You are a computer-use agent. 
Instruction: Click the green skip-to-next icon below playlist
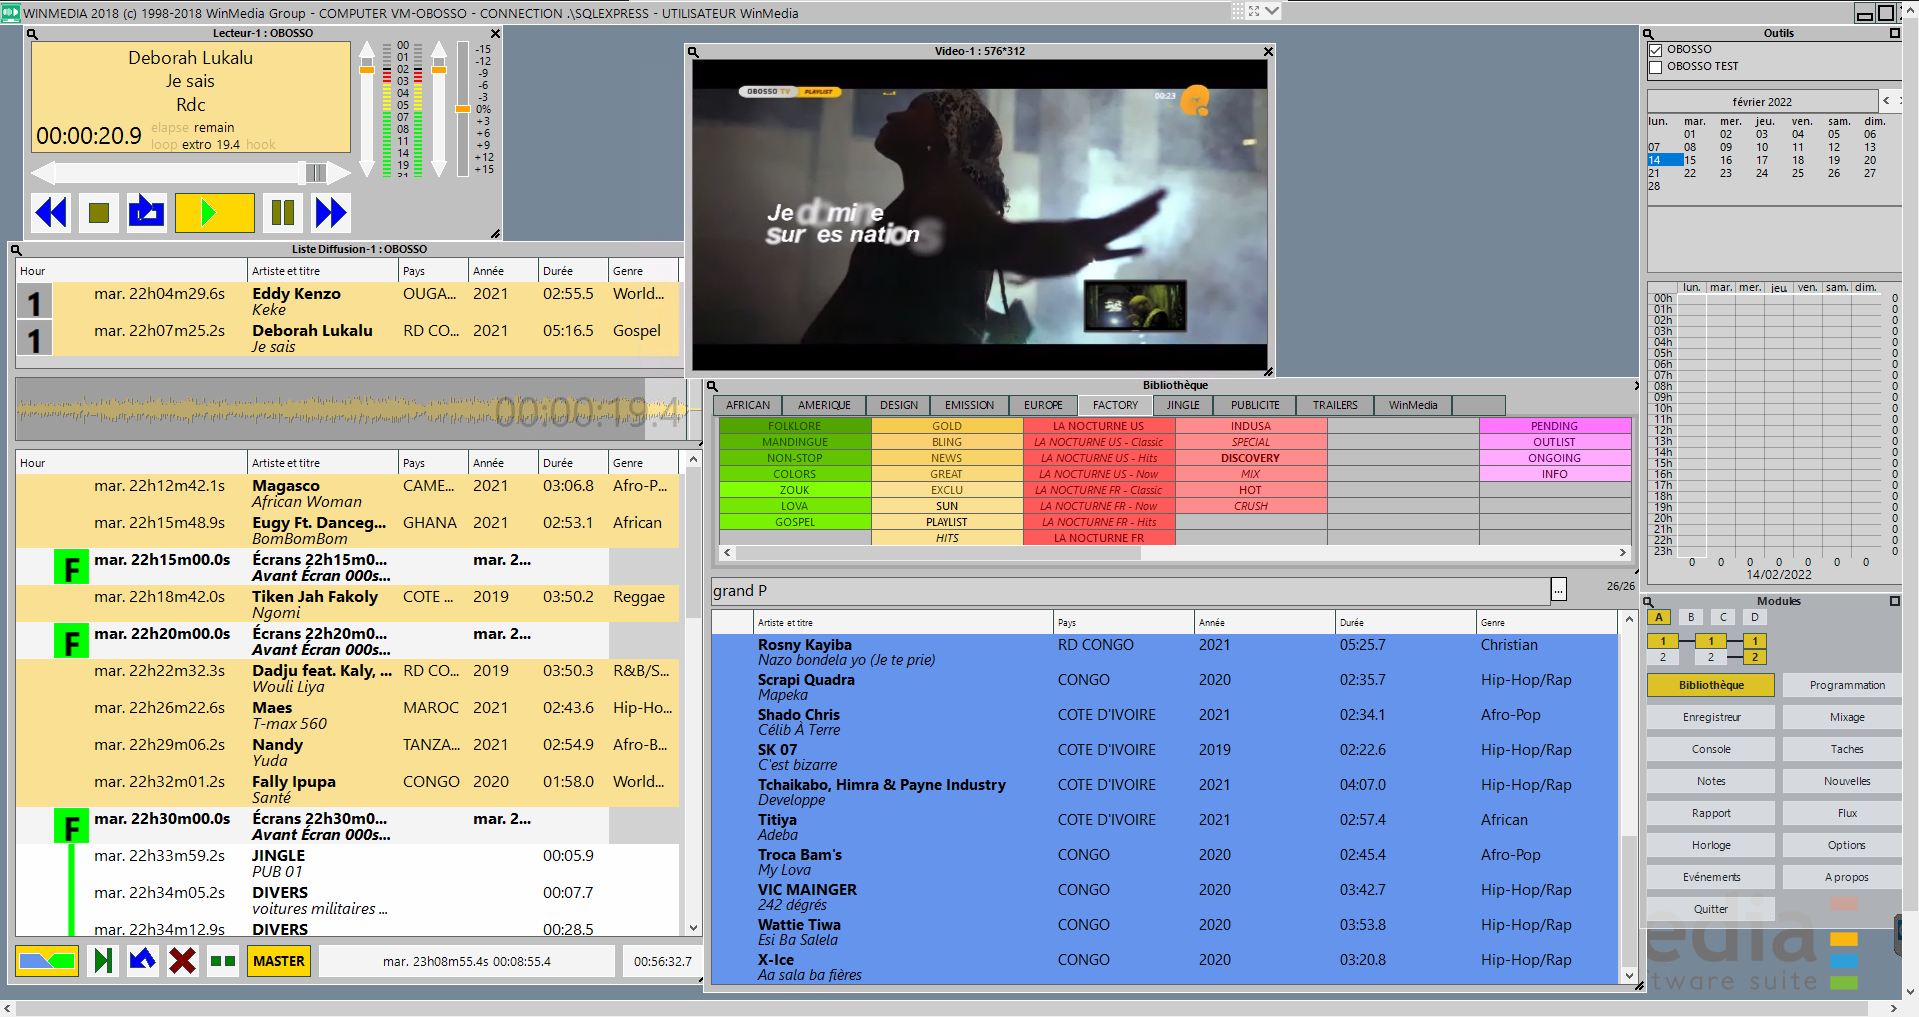pyautogui.click(x=103, y=961)
